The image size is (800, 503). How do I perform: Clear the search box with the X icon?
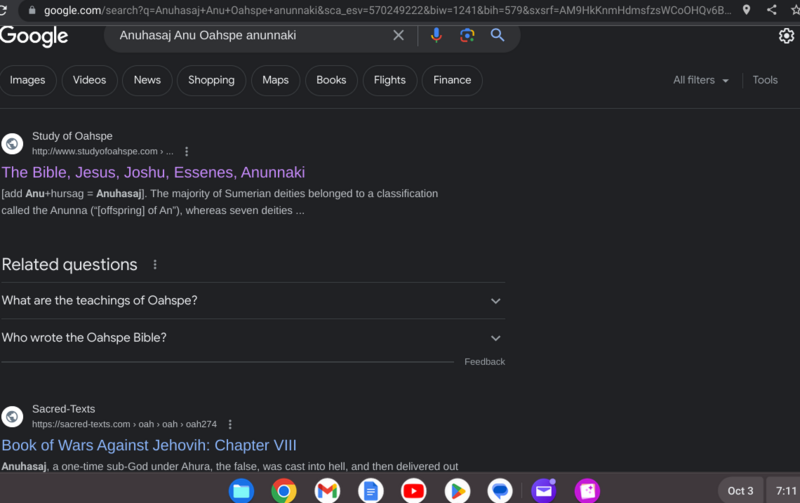click(398, 35)
